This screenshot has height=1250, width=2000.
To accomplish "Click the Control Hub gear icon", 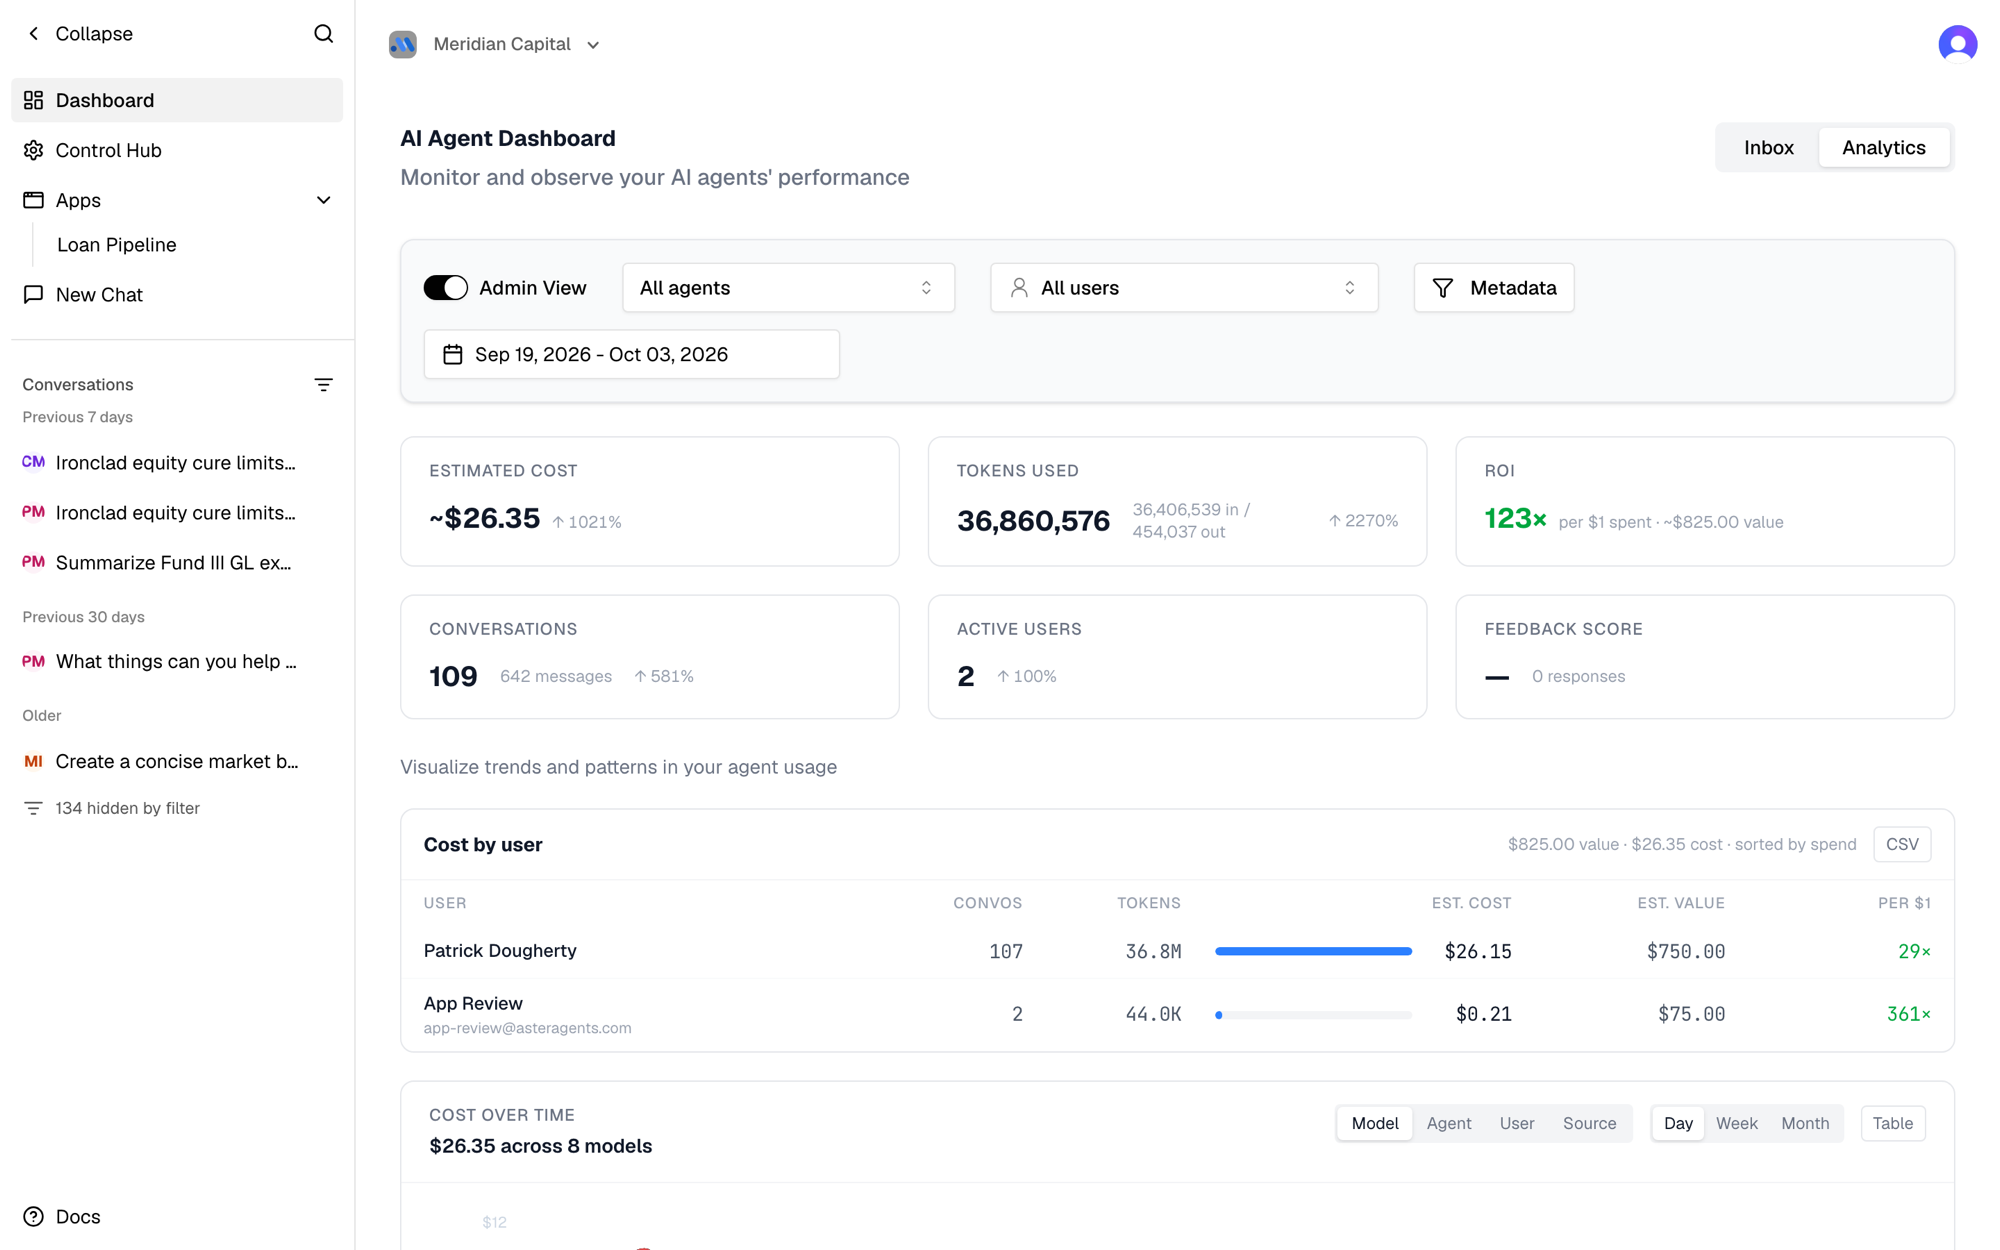I will point(34,150).
